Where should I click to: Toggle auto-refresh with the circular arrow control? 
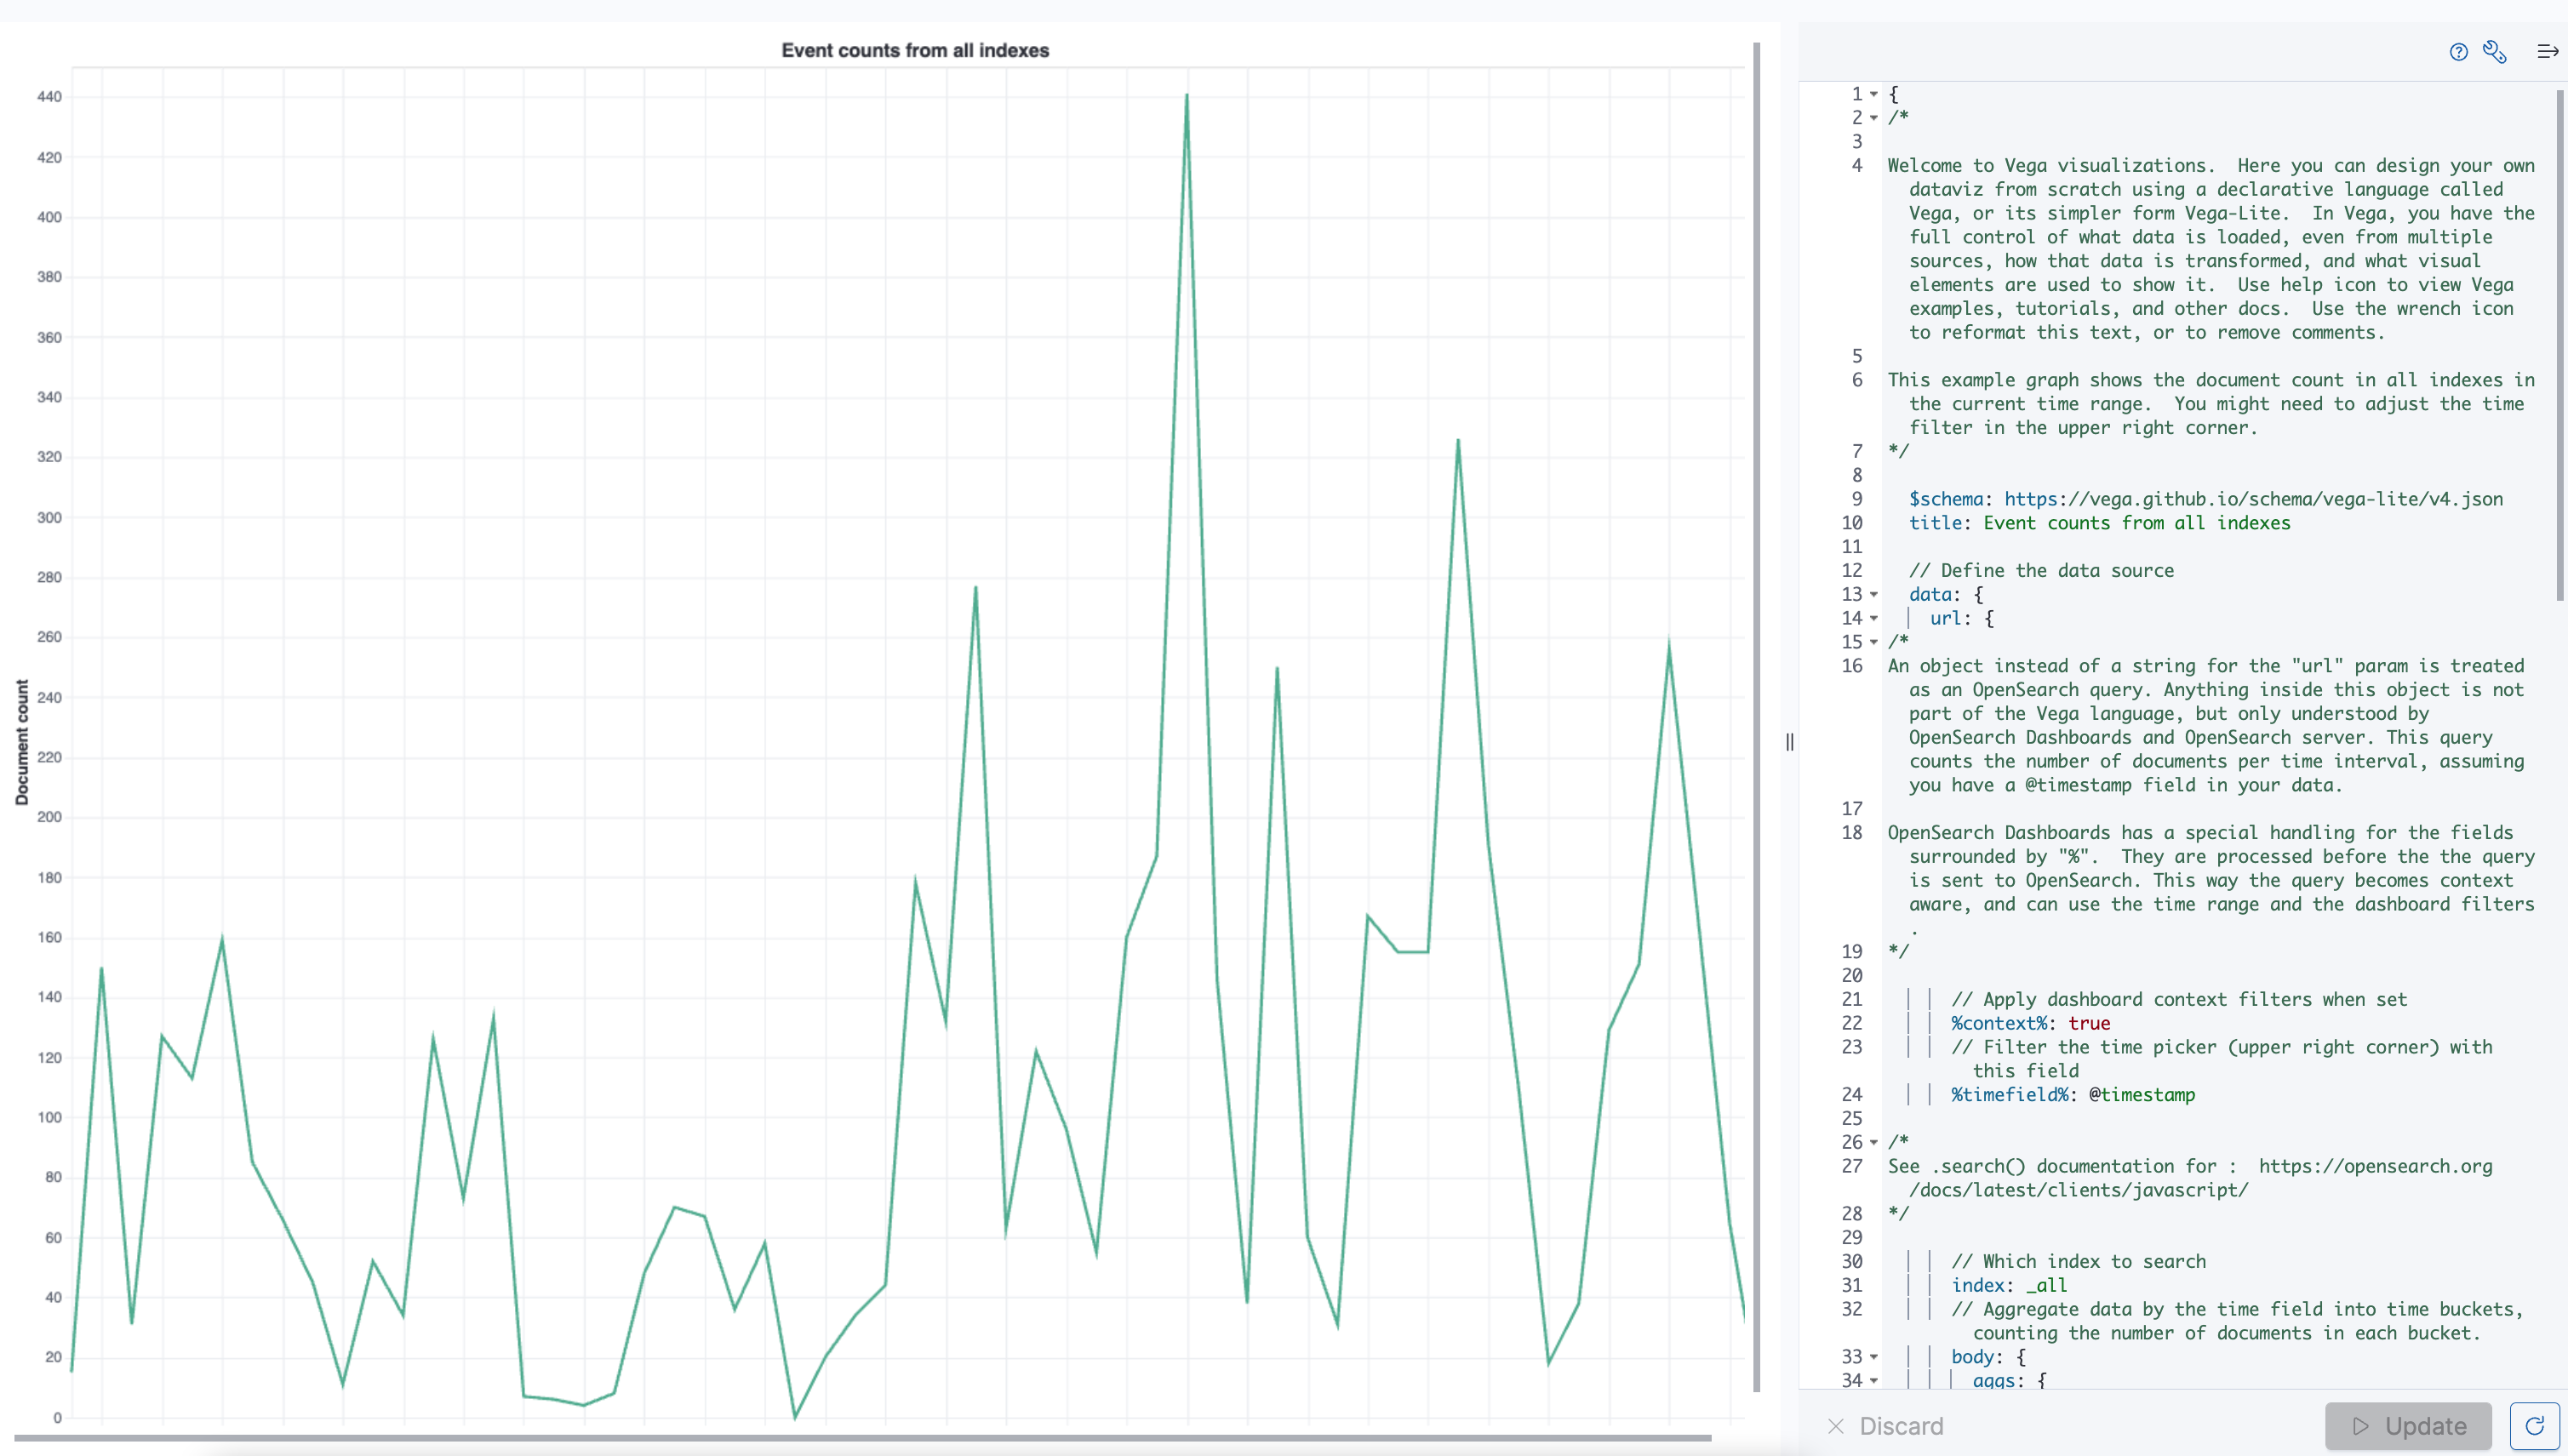(2537, 1426)
